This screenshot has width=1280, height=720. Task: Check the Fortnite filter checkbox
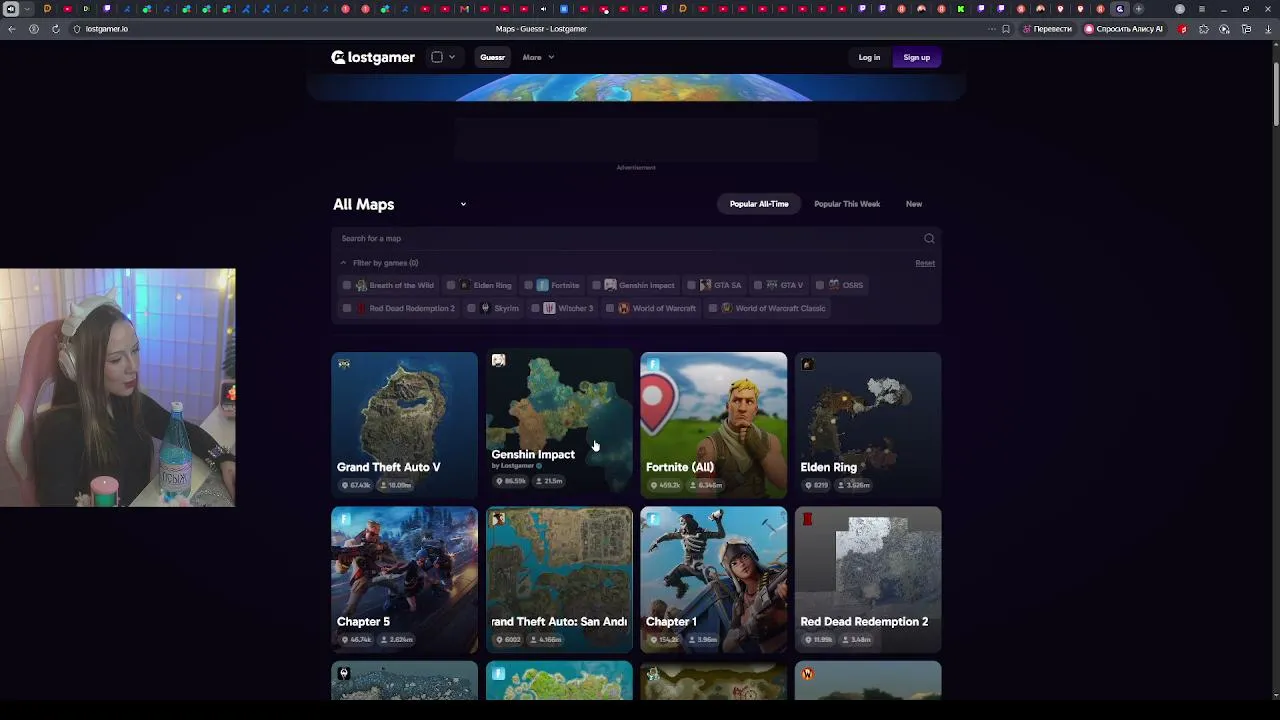[x=528, y=285]
